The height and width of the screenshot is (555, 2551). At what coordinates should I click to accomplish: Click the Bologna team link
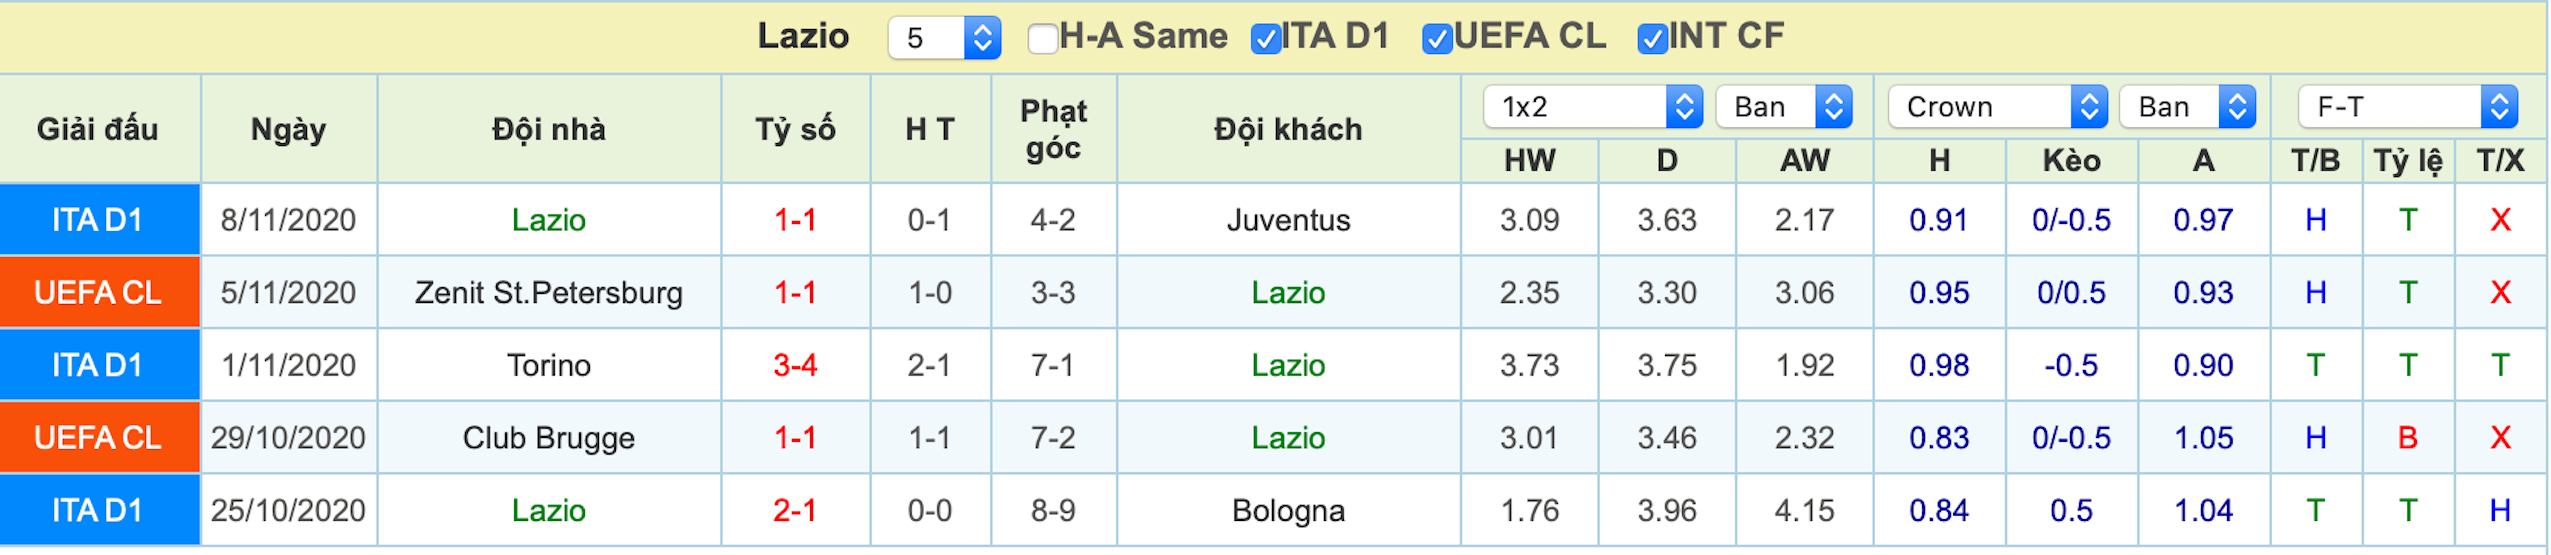point(1288,511)
